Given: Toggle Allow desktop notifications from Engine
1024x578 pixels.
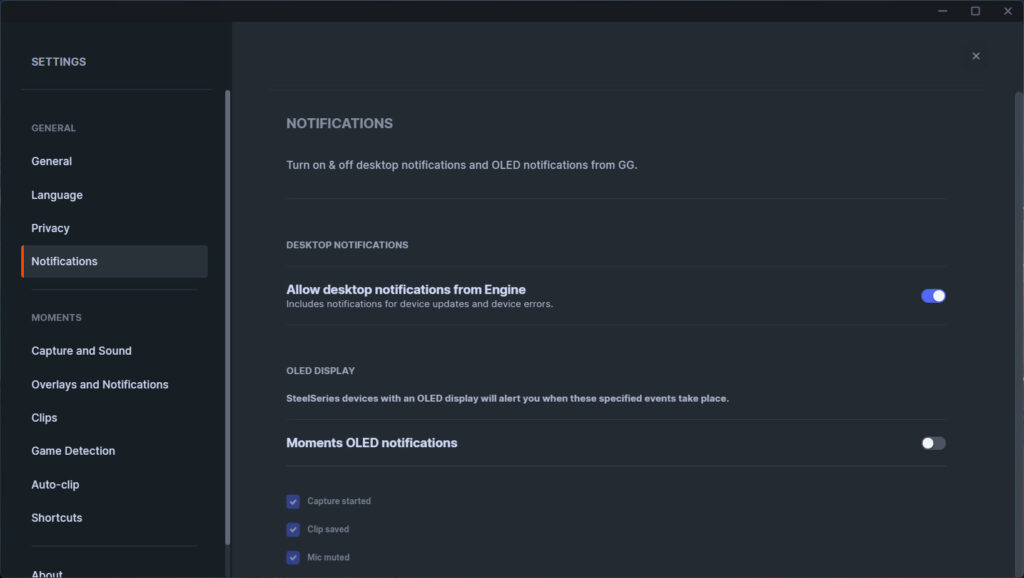Looking at the screenshot, I should coord(933,296).
